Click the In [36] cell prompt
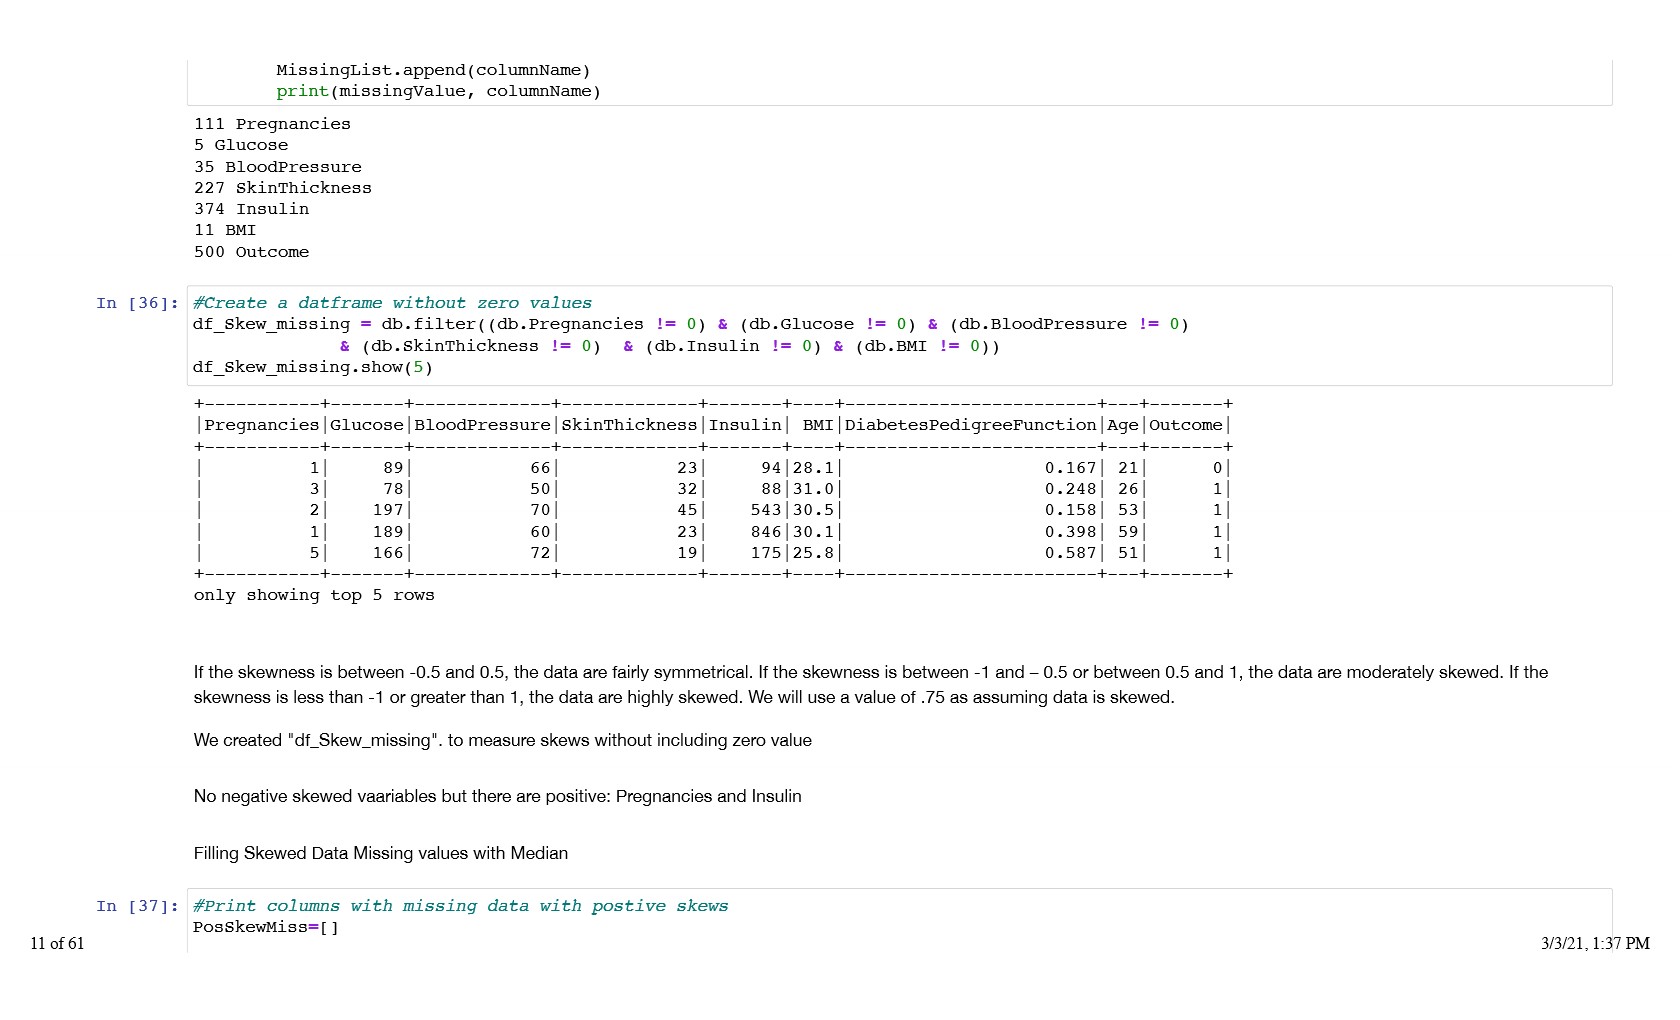Image resolution: width=1680 pixels, height=1020 pixels. coord(137,303)
